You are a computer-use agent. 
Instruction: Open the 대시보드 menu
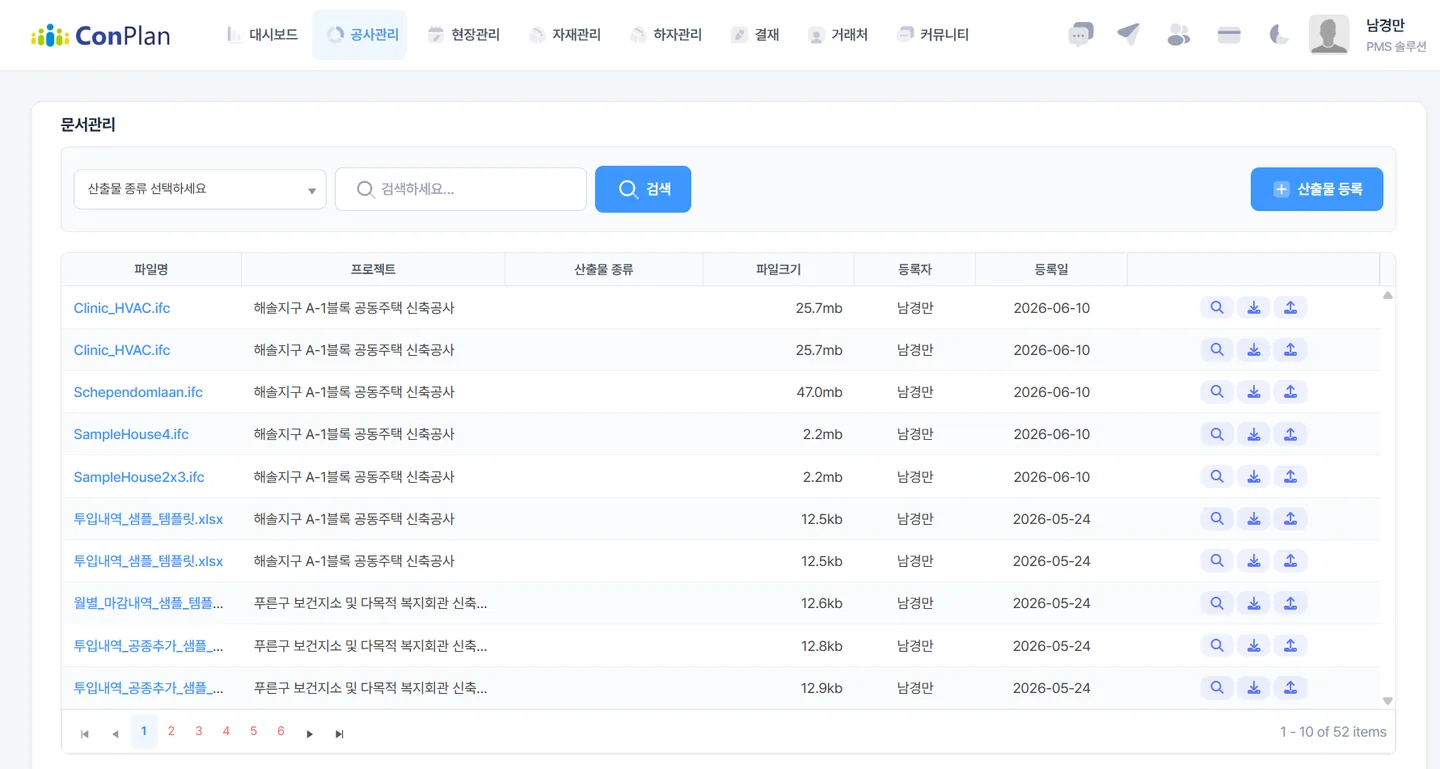pyautogui.click(x=262, y=35)
